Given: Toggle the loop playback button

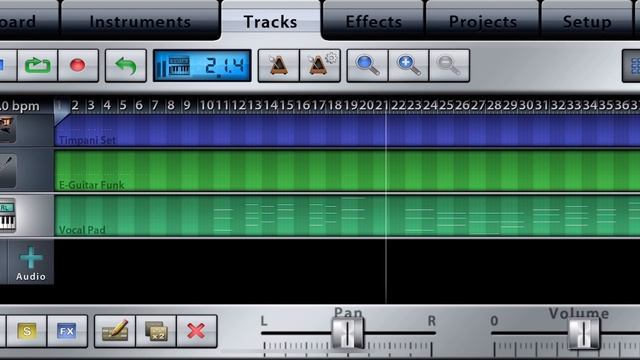Looking at the screenshot, I should tap(38, 65).
